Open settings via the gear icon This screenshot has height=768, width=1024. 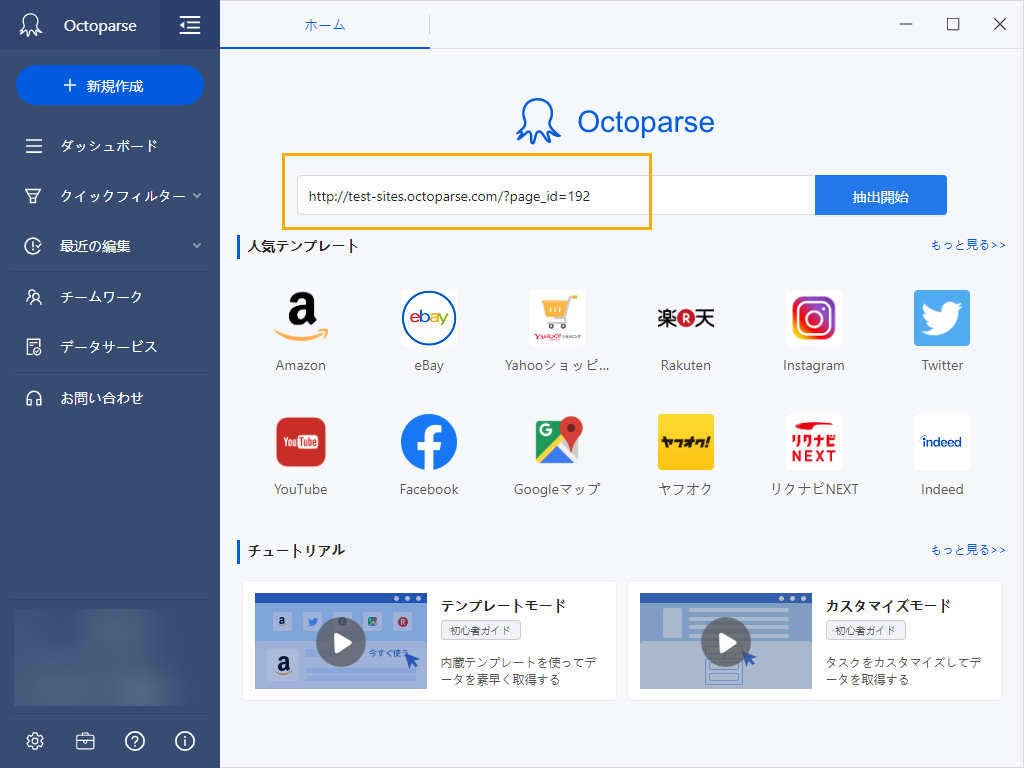[x=35, y=741]
